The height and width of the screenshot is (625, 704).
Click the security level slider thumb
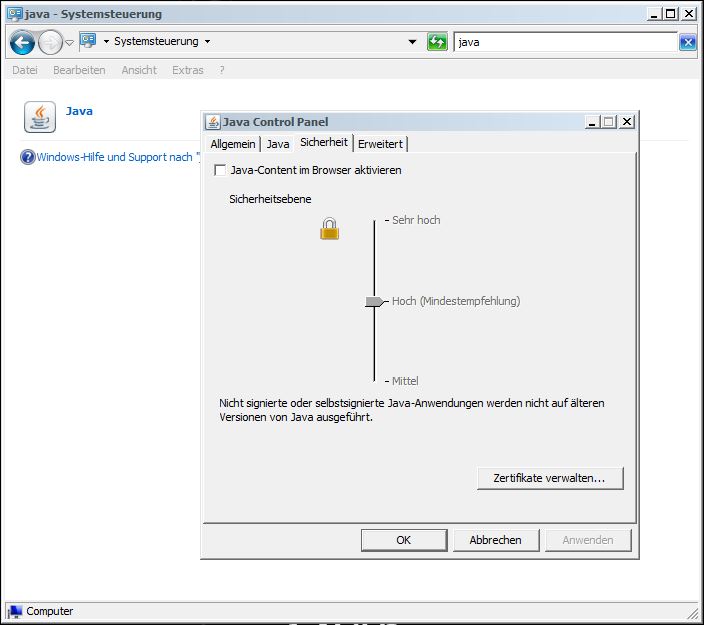tap(374, 301)
